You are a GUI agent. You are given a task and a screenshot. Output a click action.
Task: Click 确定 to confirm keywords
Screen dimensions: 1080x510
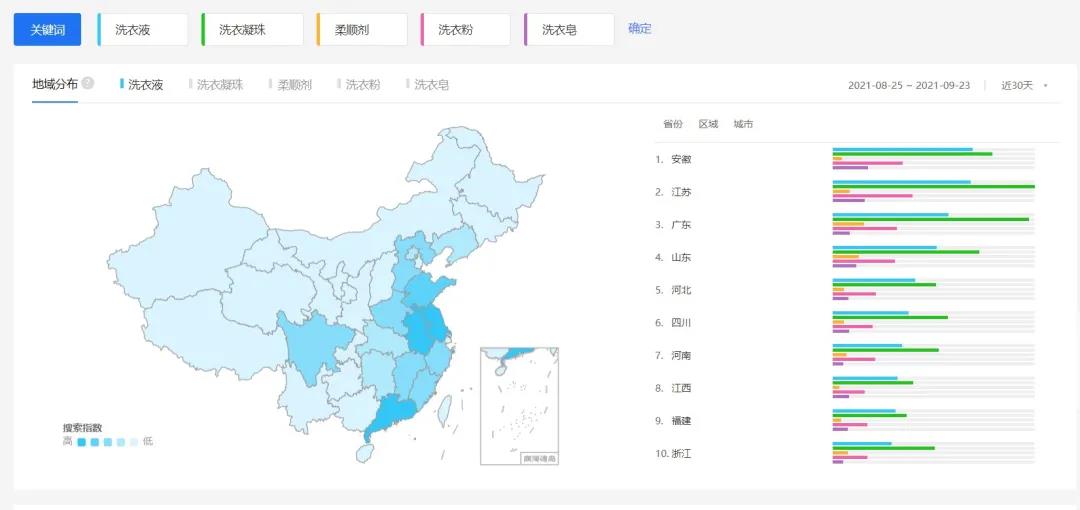pos(639,29)
